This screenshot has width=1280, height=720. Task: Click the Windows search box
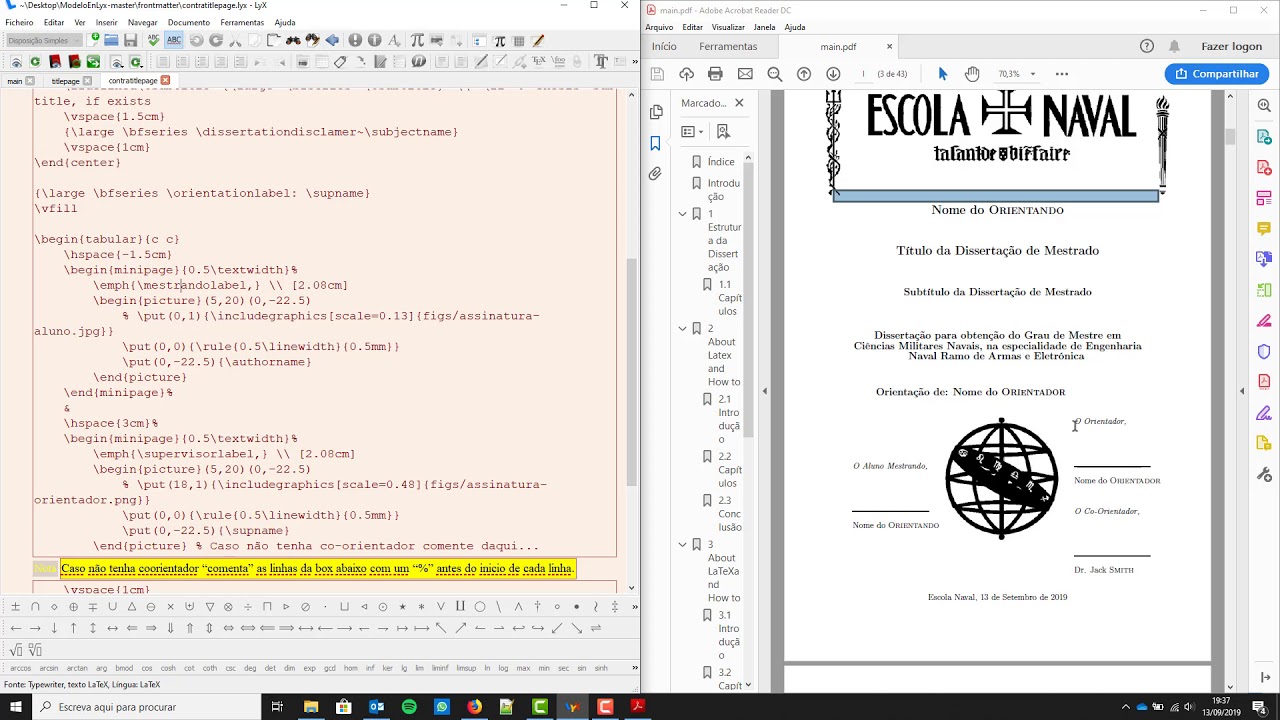(148, 707)
